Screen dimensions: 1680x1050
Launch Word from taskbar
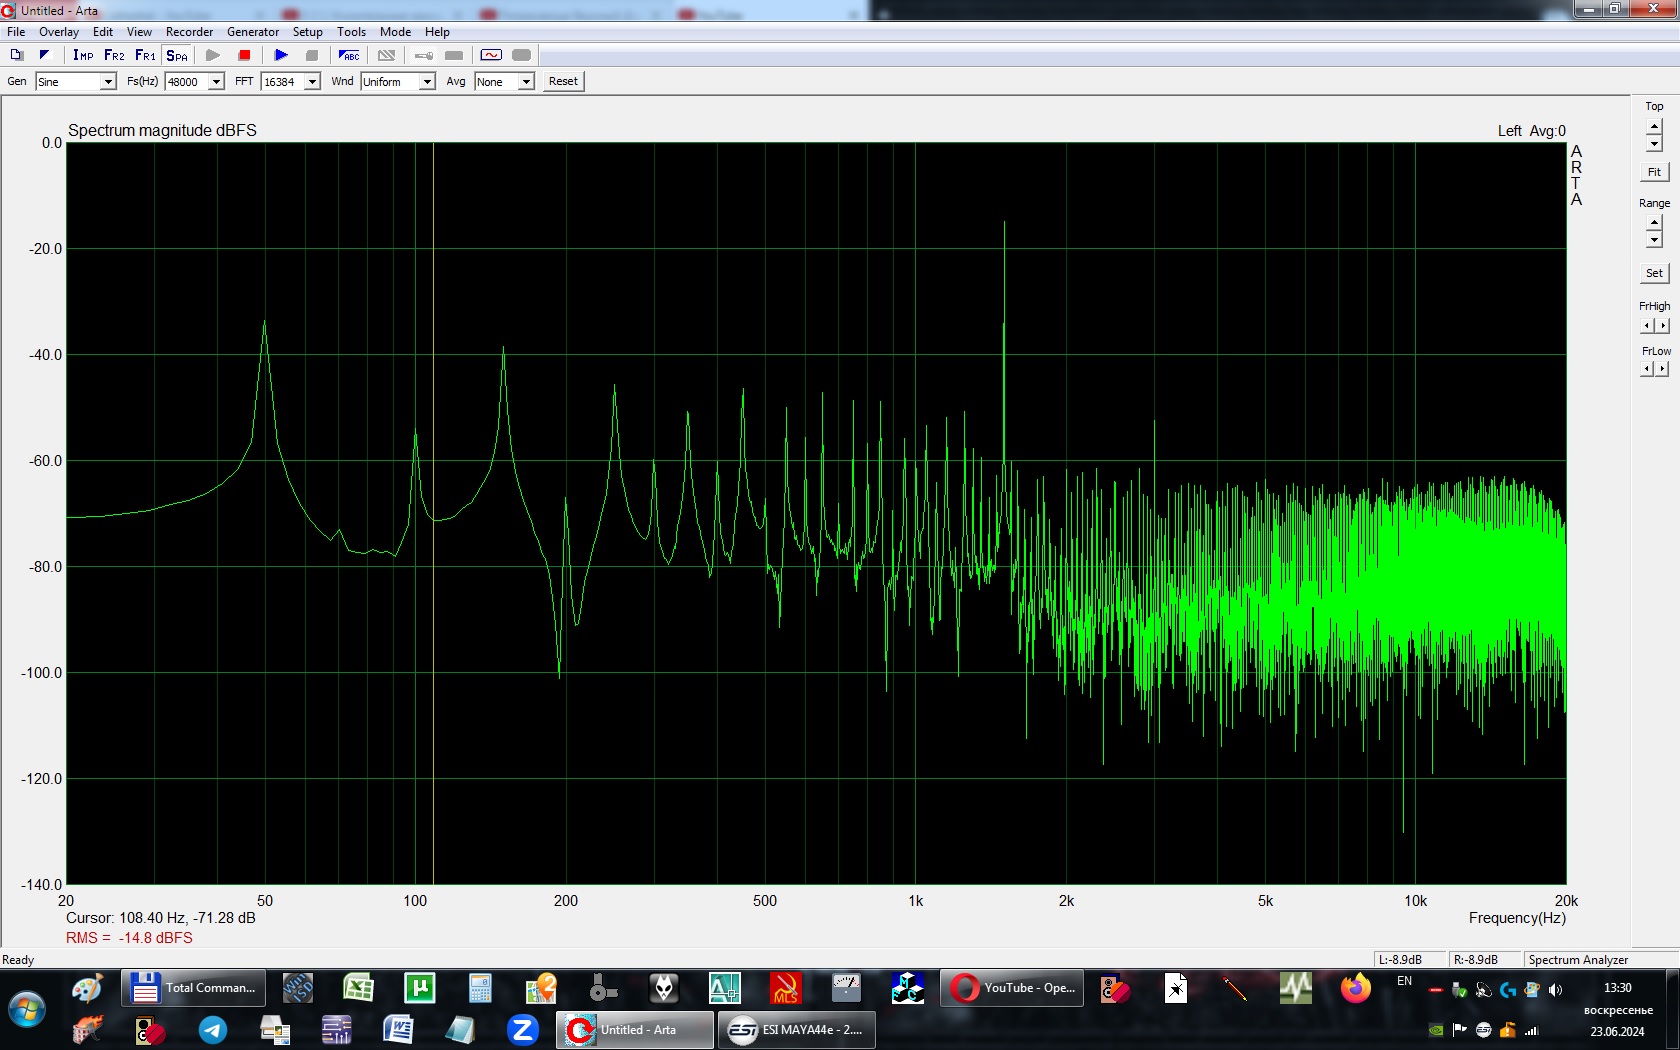pyautogui.click(x=398, y=1030)
